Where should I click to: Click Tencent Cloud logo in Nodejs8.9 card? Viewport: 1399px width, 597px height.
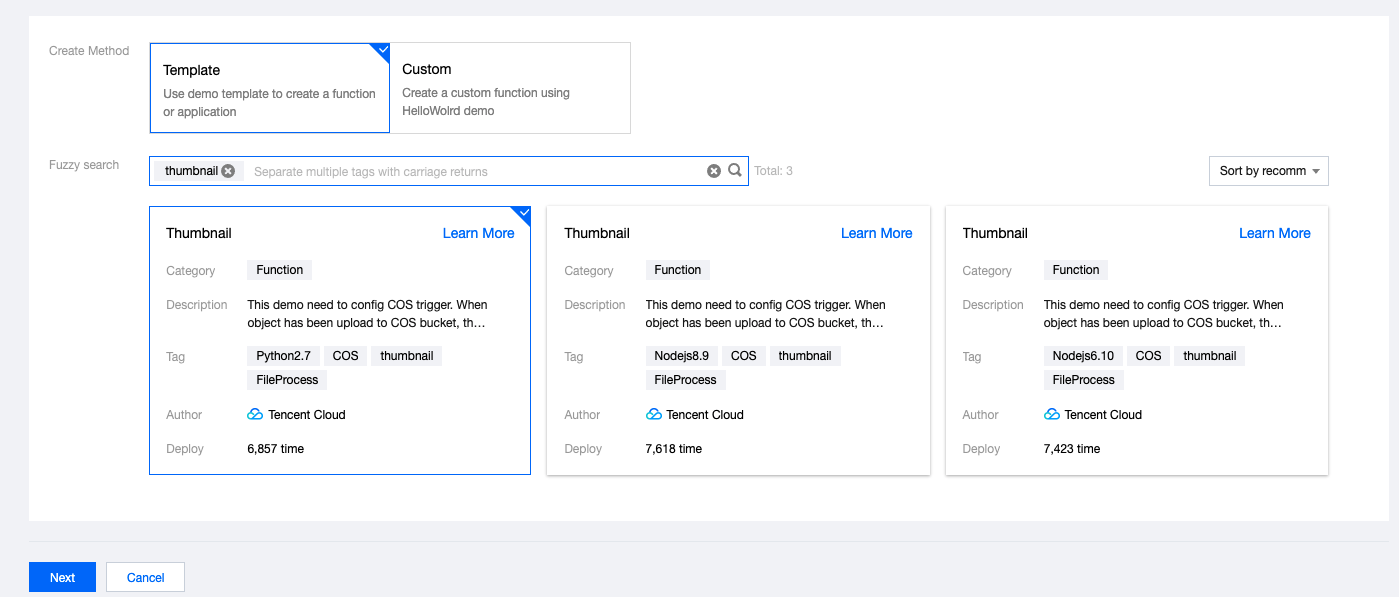click(x=654, y=414)
